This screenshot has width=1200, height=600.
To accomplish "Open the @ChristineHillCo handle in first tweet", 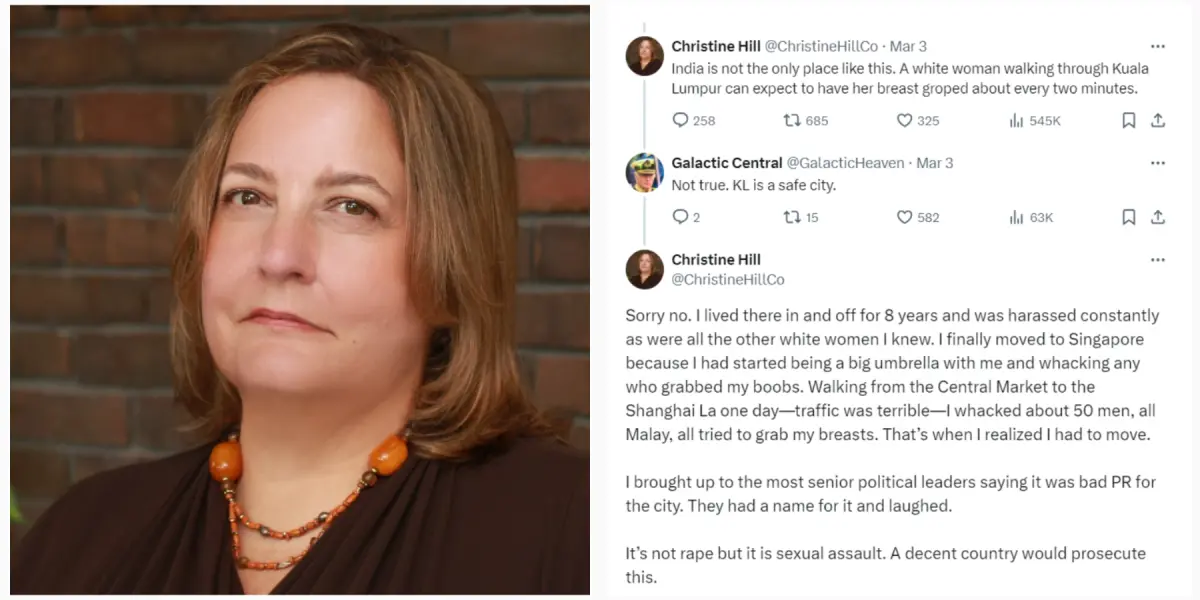I will click(821, 46).
